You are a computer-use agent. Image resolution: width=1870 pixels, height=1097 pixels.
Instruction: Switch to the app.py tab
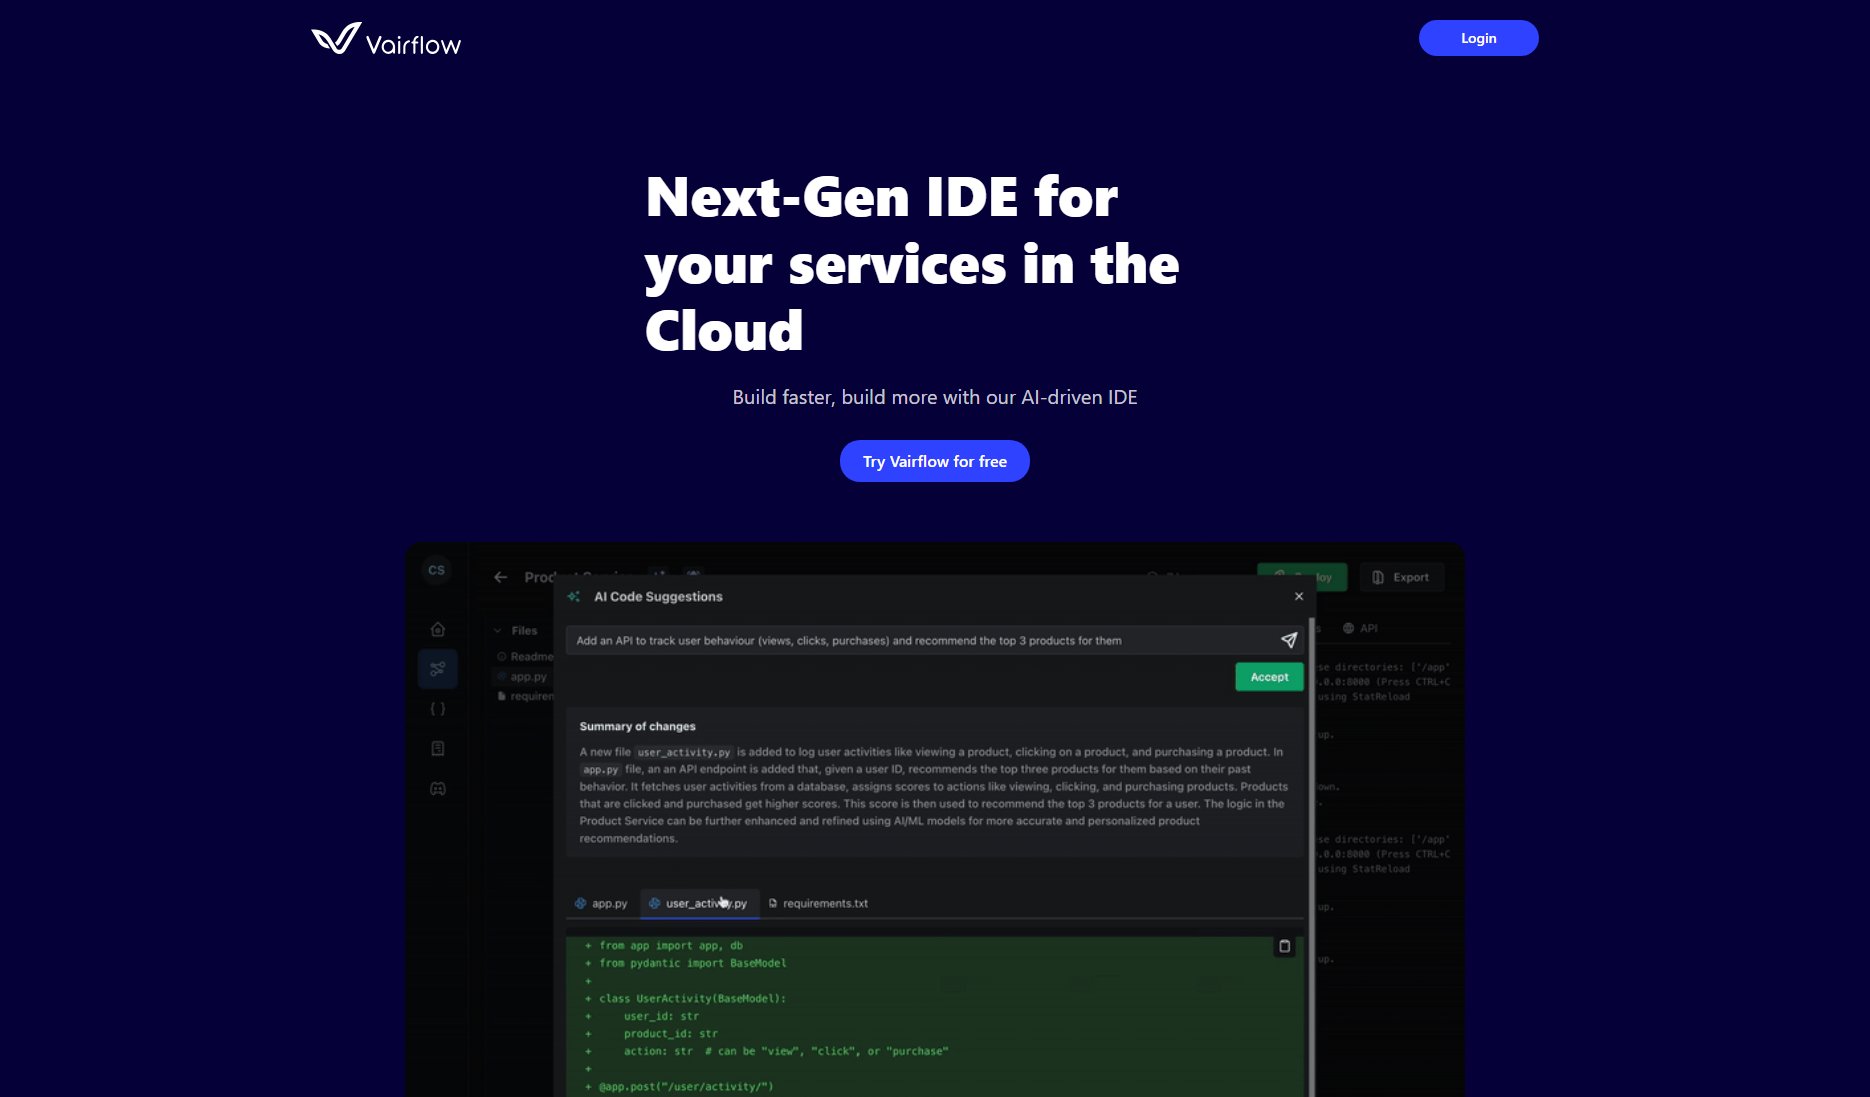tap(601, 903)
